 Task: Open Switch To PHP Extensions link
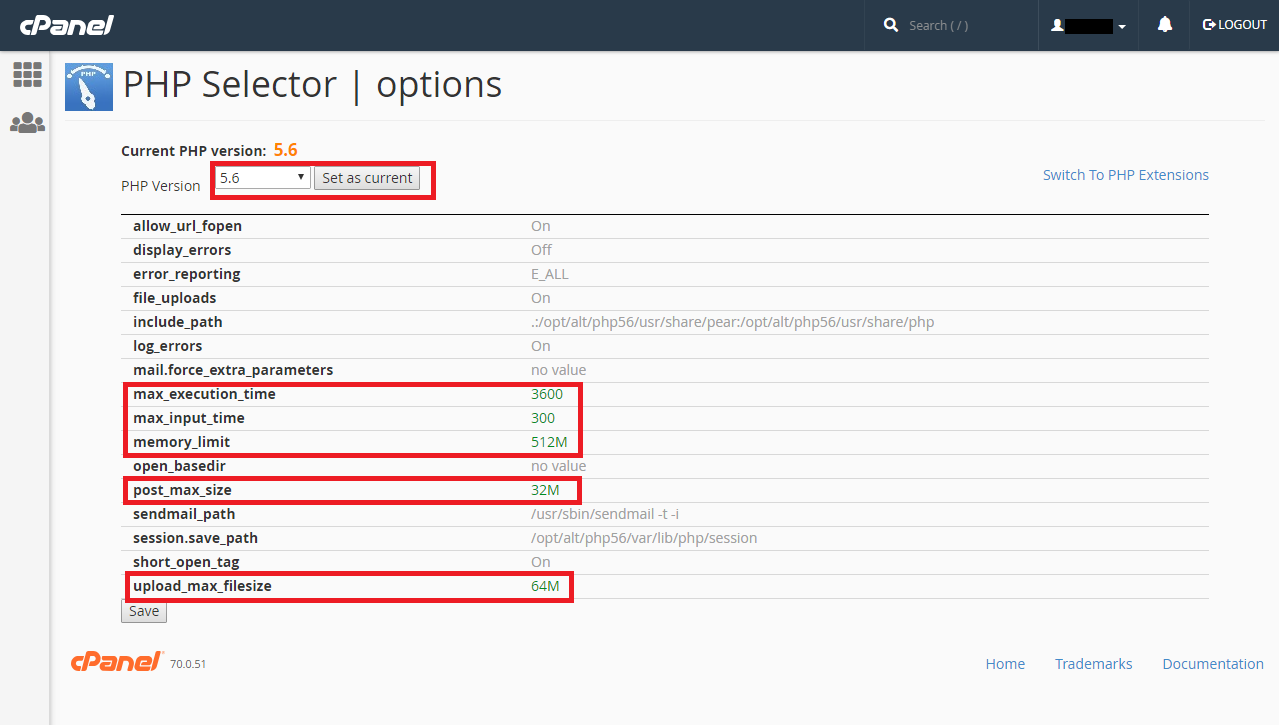click(x=1125, y=175)
